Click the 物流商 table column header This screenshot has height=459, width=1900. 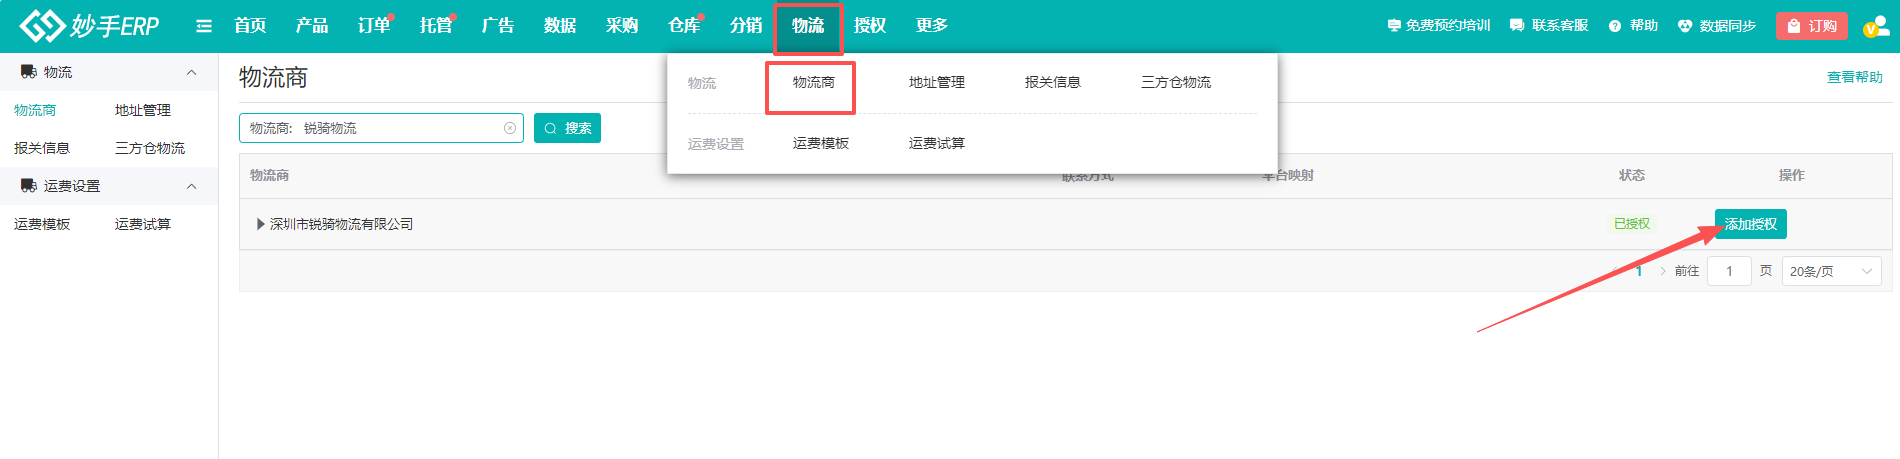269,175
